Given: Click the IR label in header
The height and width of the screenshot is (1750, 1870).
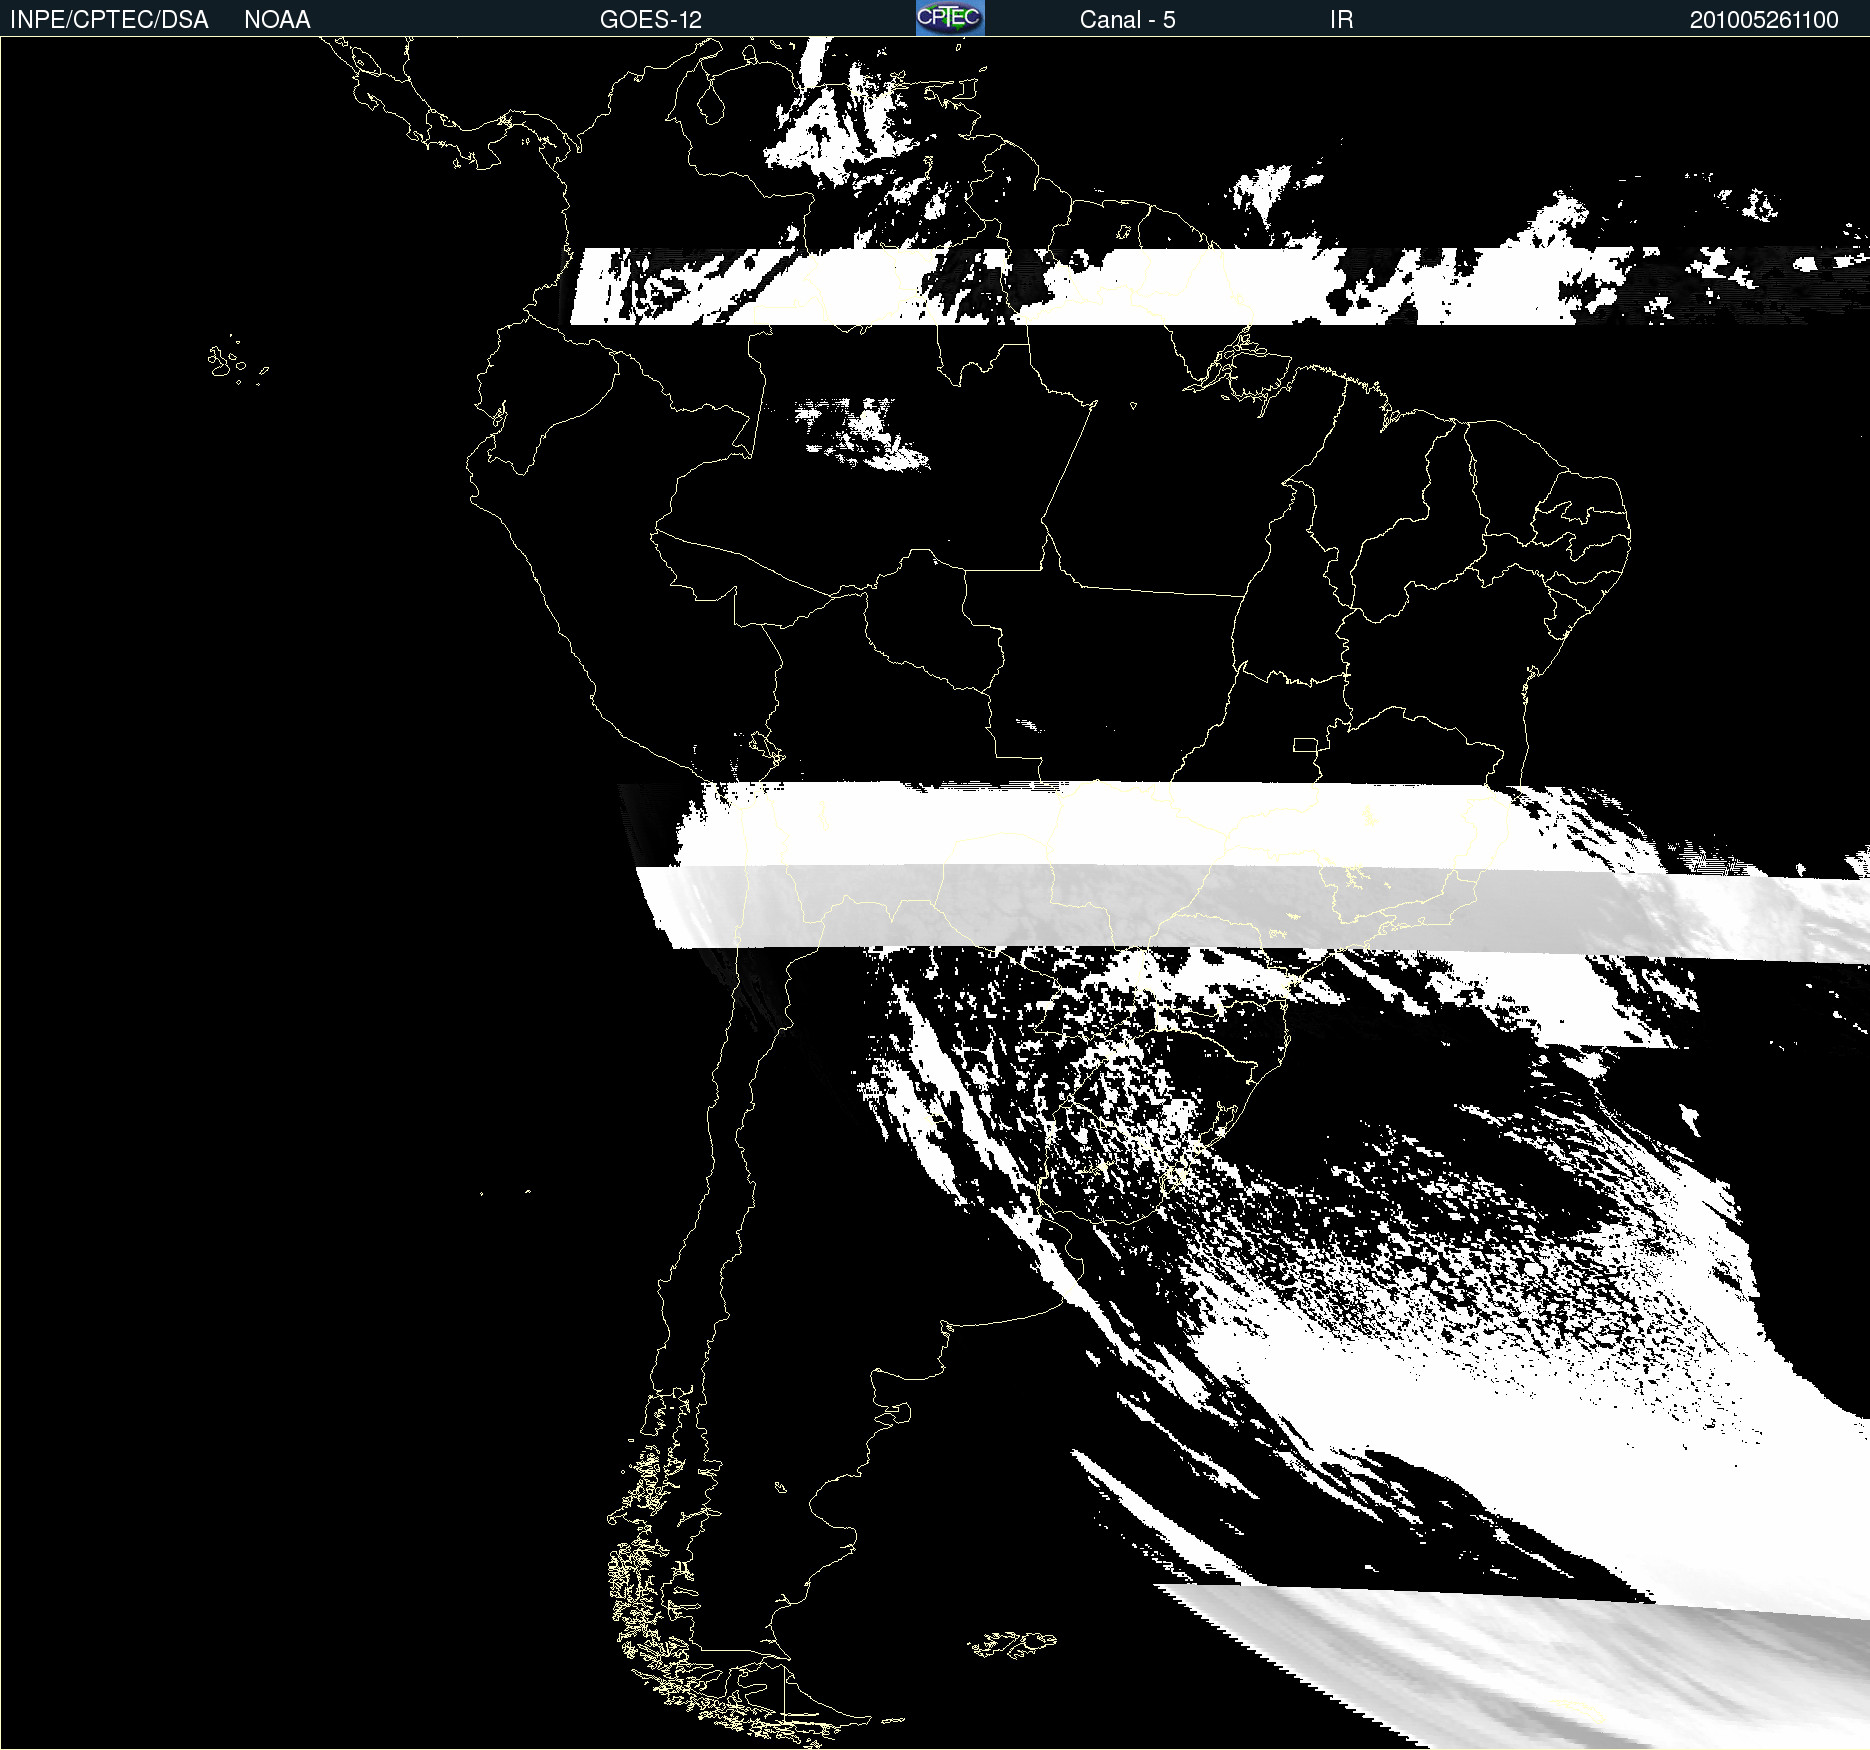Looking at the screenshot, I should click(x=1341, y=20).
